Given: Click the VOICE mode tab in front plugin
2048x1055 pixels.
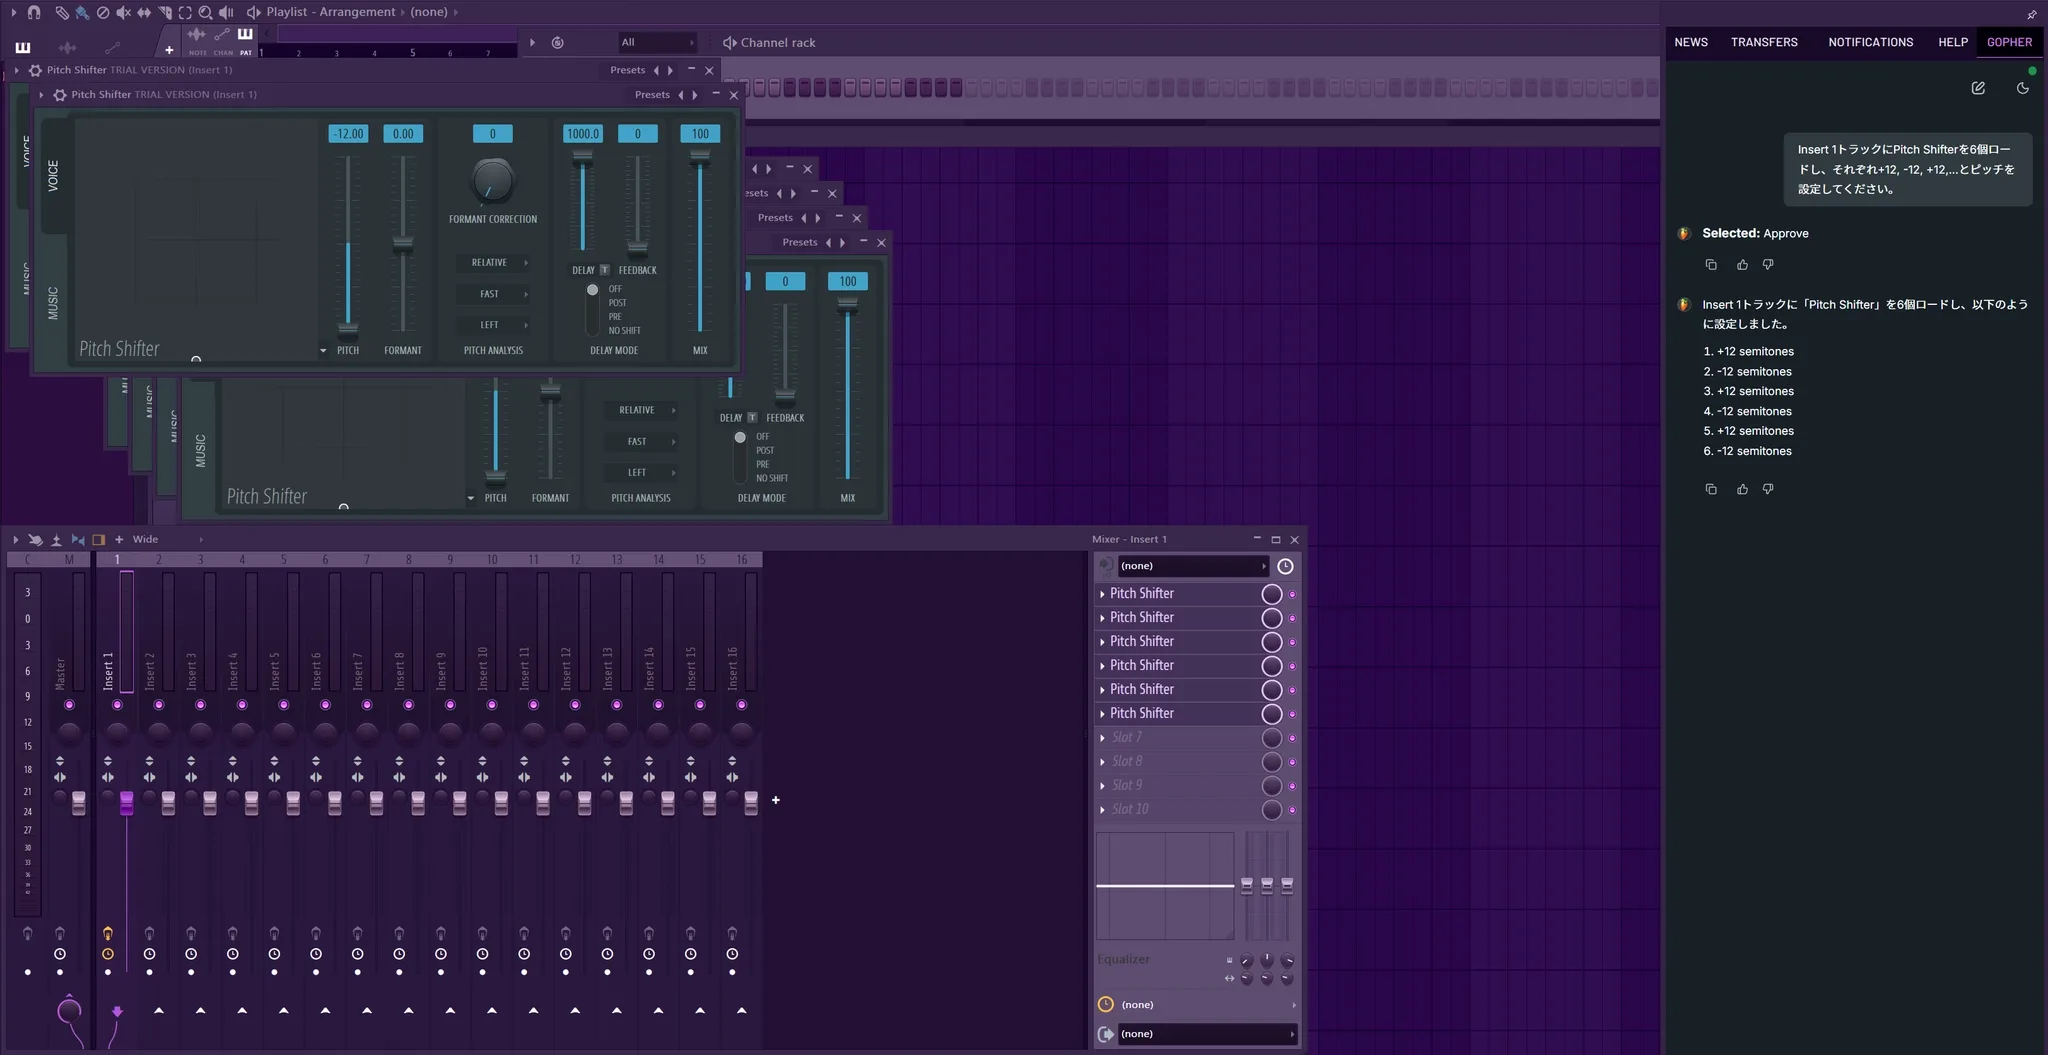Looking at the screenshot, I should [x=53, y=176].
